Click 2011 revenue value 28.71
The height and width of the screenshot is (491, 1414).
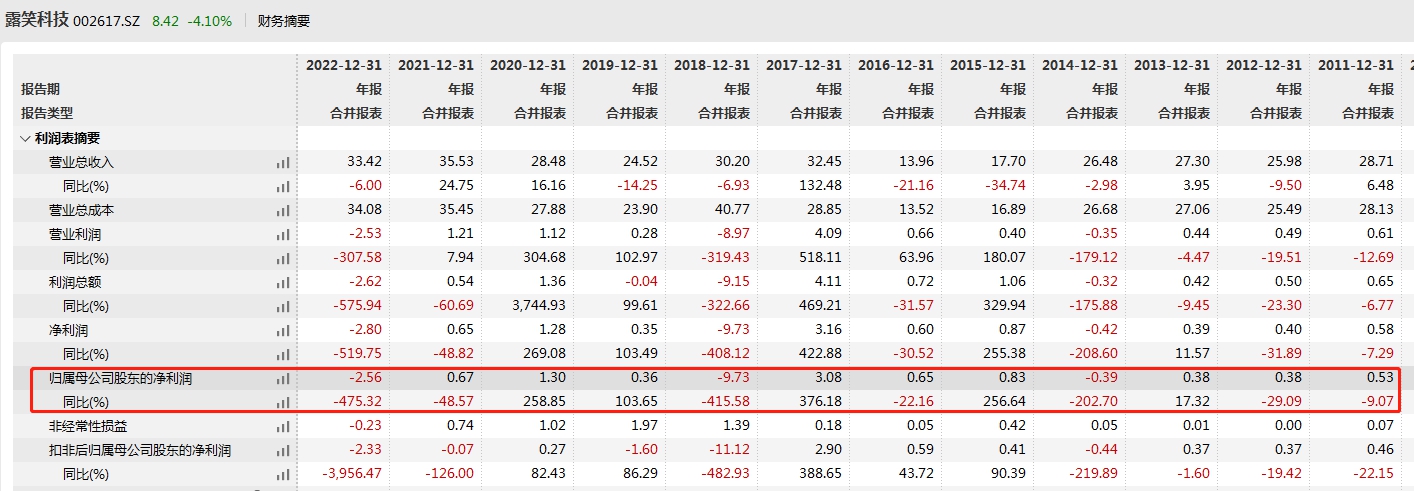coord(1377,162)
